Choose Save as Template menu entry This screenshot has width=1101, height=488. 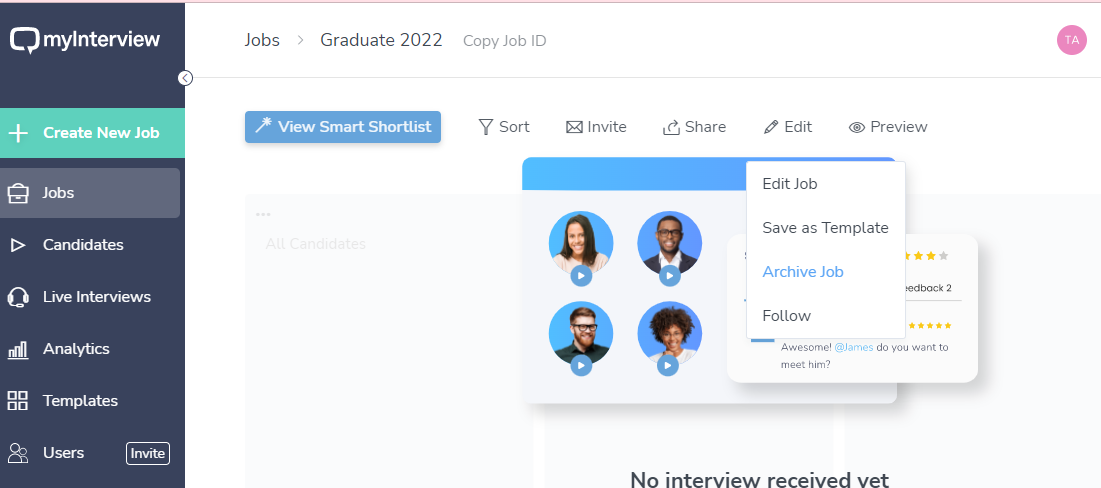[825, 228]
